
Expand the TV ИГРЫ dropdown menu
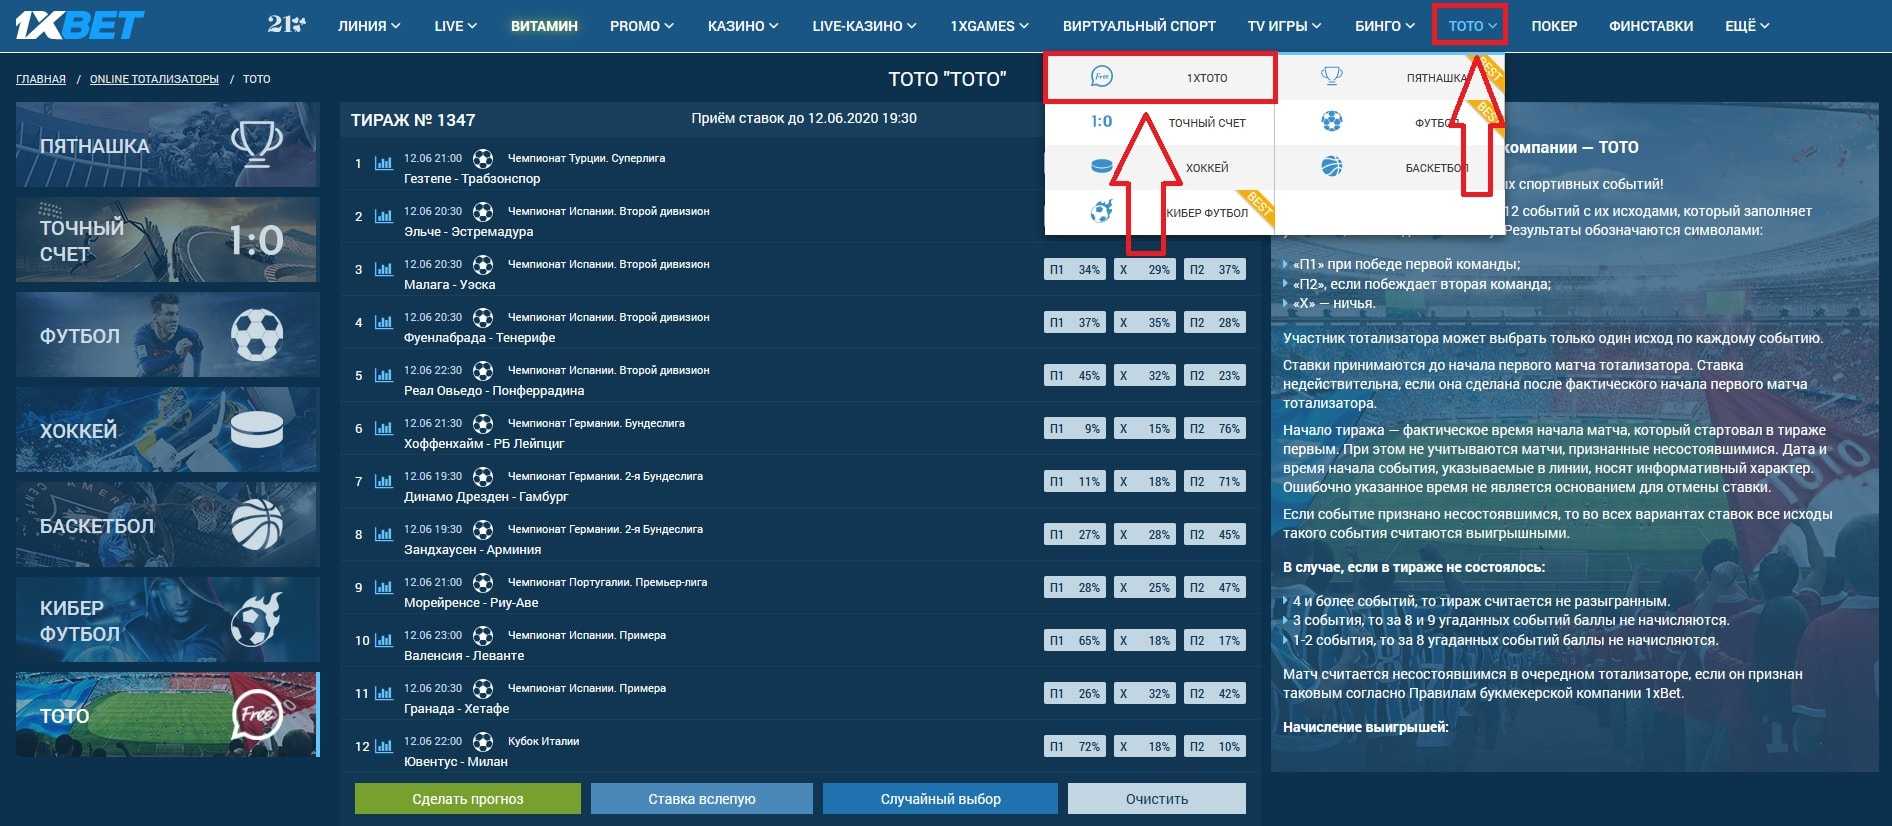(x=1284, y=26)
